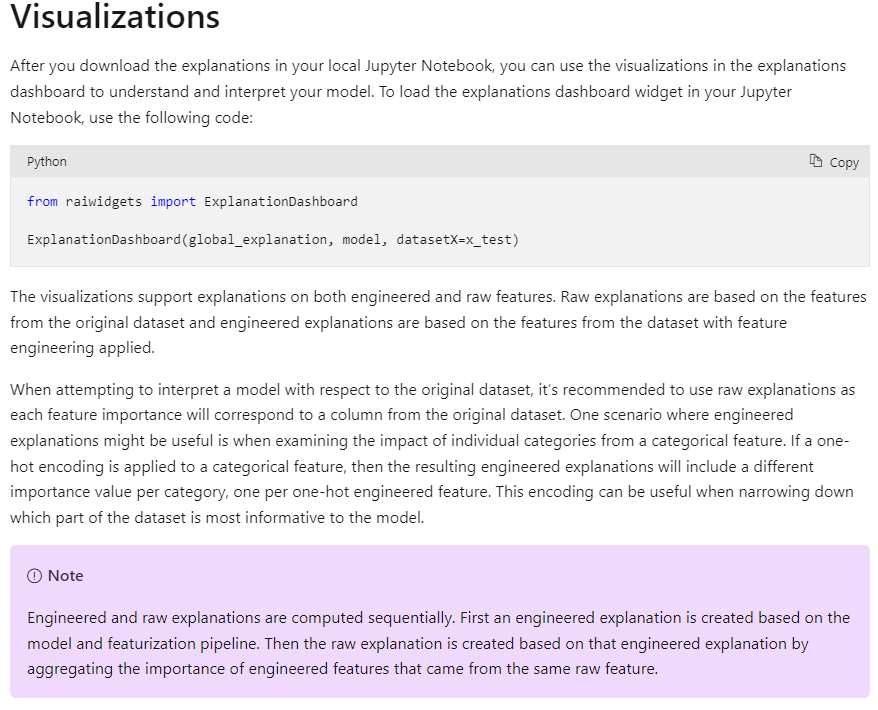Select the word raiwidgets in the code
The image size is (878, 710).
[103, 201]
